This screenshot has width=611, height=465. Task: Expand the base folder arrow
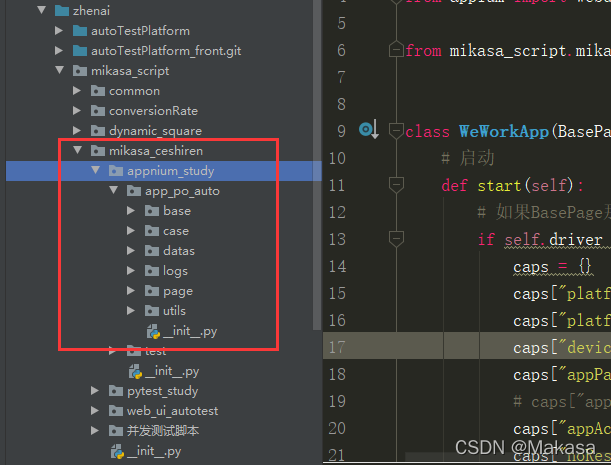pyautogui.click(x=131, y=210)
